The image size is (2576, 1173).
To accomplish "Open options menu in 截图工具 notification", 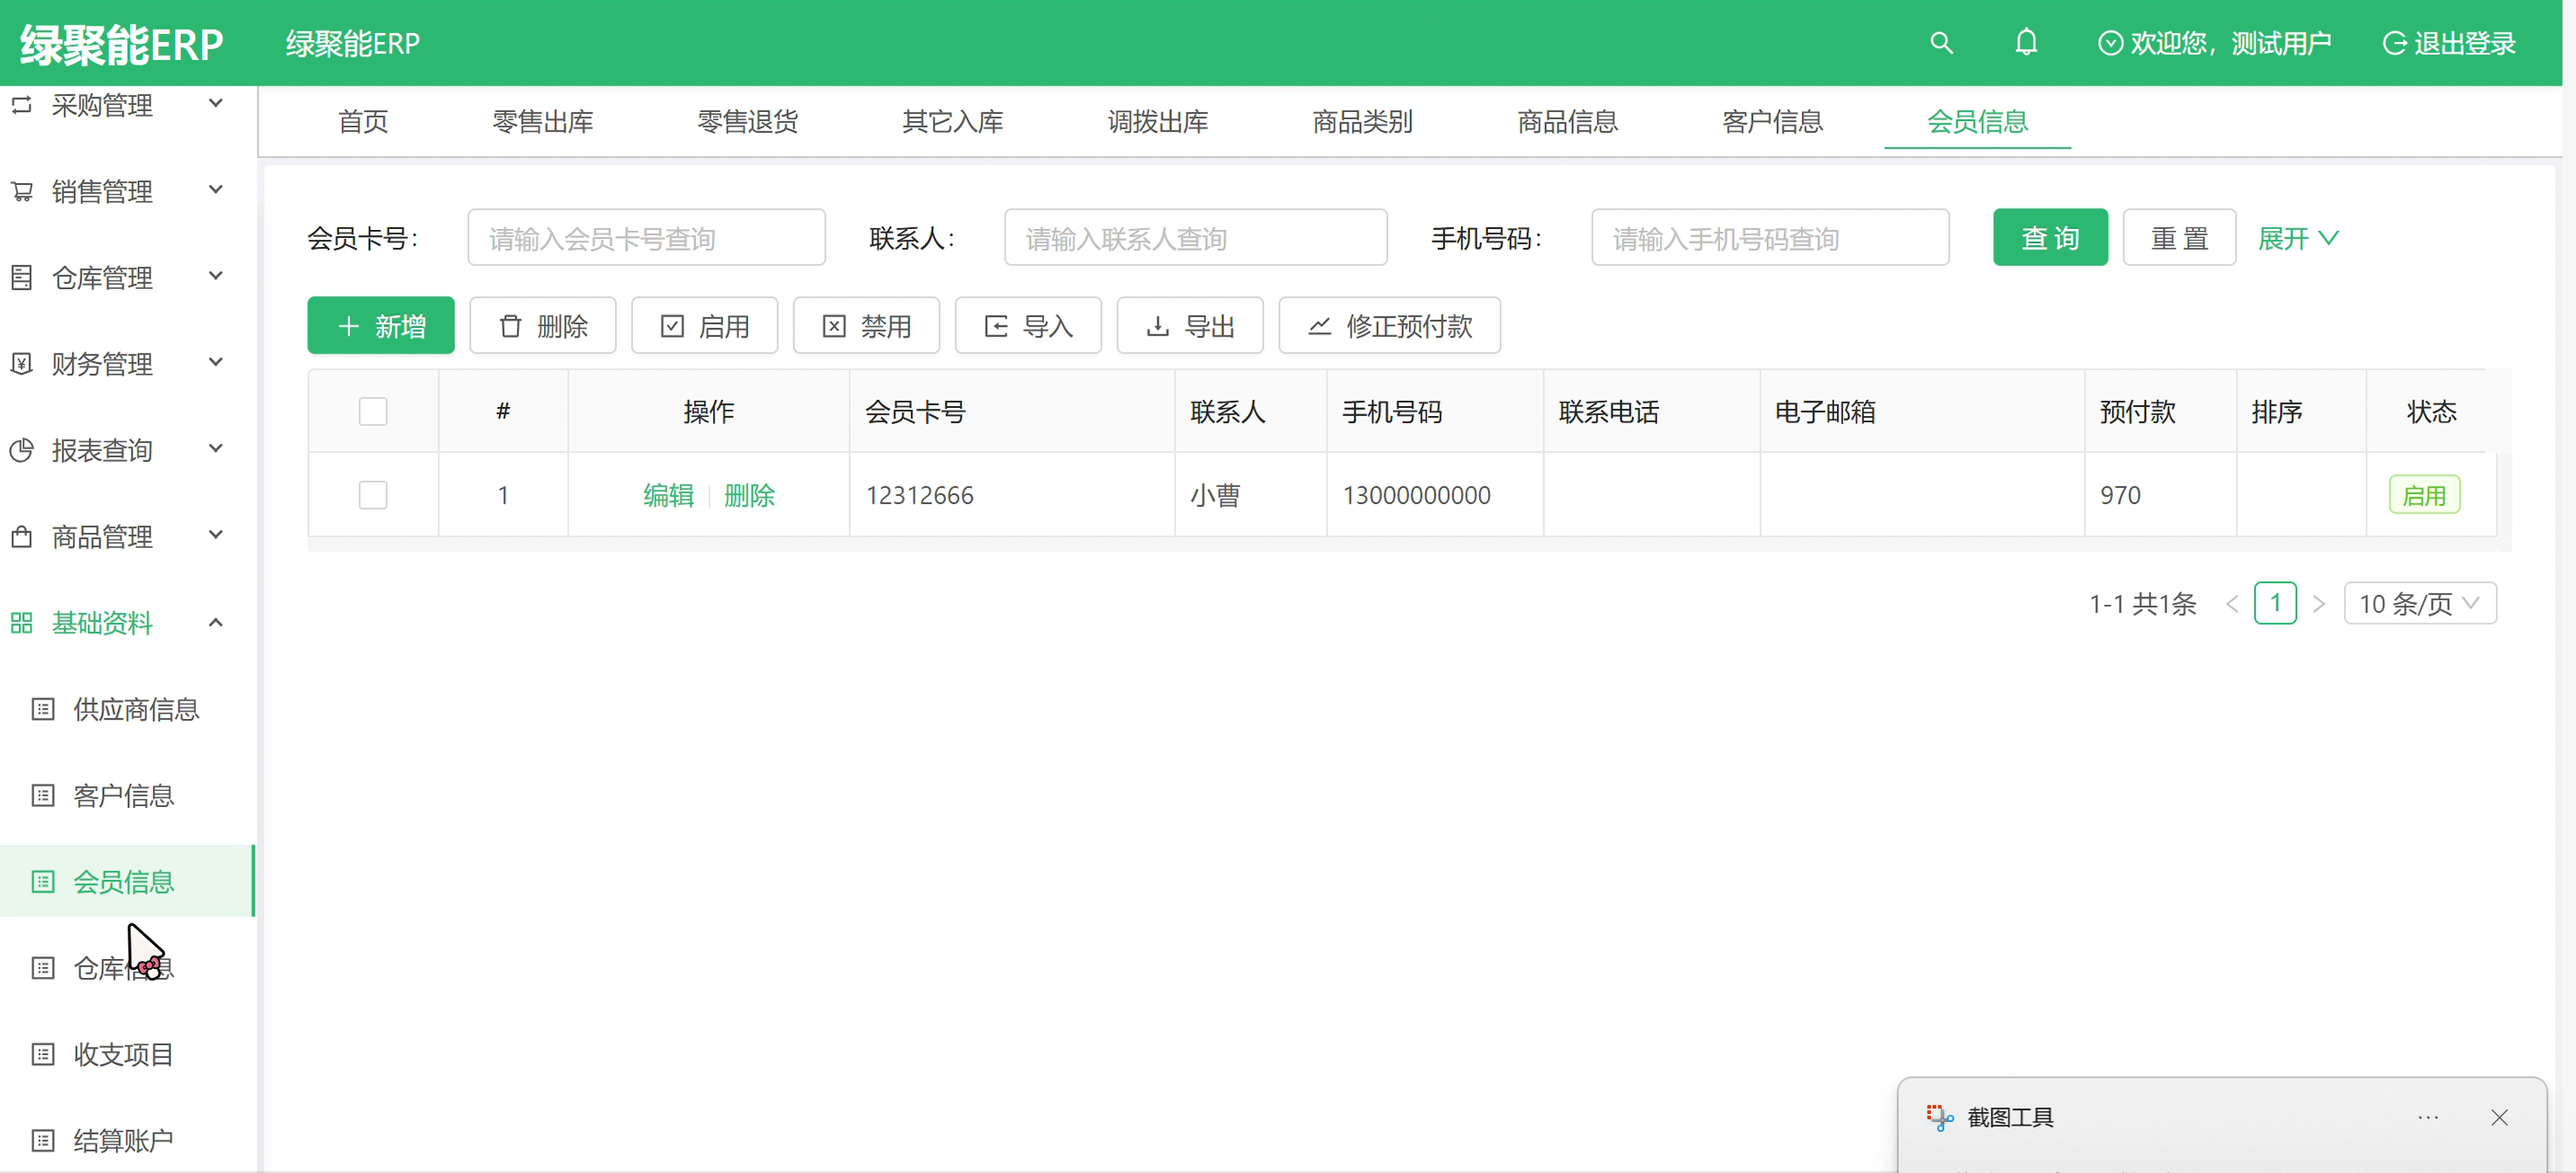I will 2428,1117.
